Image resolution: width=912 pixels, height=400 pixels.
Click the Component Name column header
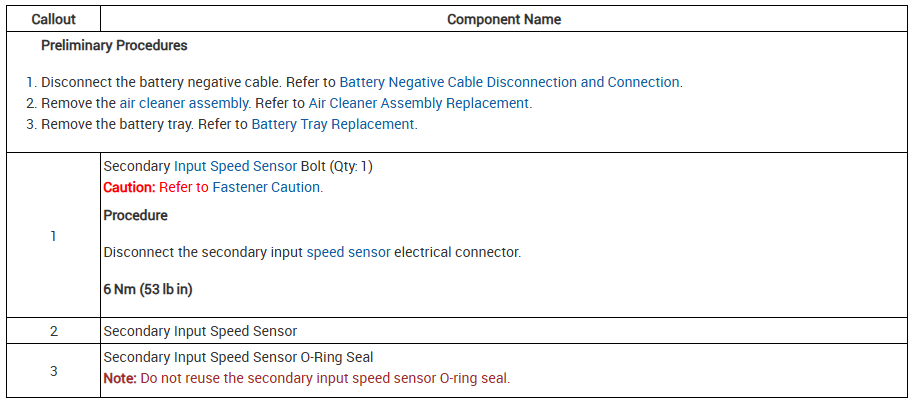pos(503,19)
